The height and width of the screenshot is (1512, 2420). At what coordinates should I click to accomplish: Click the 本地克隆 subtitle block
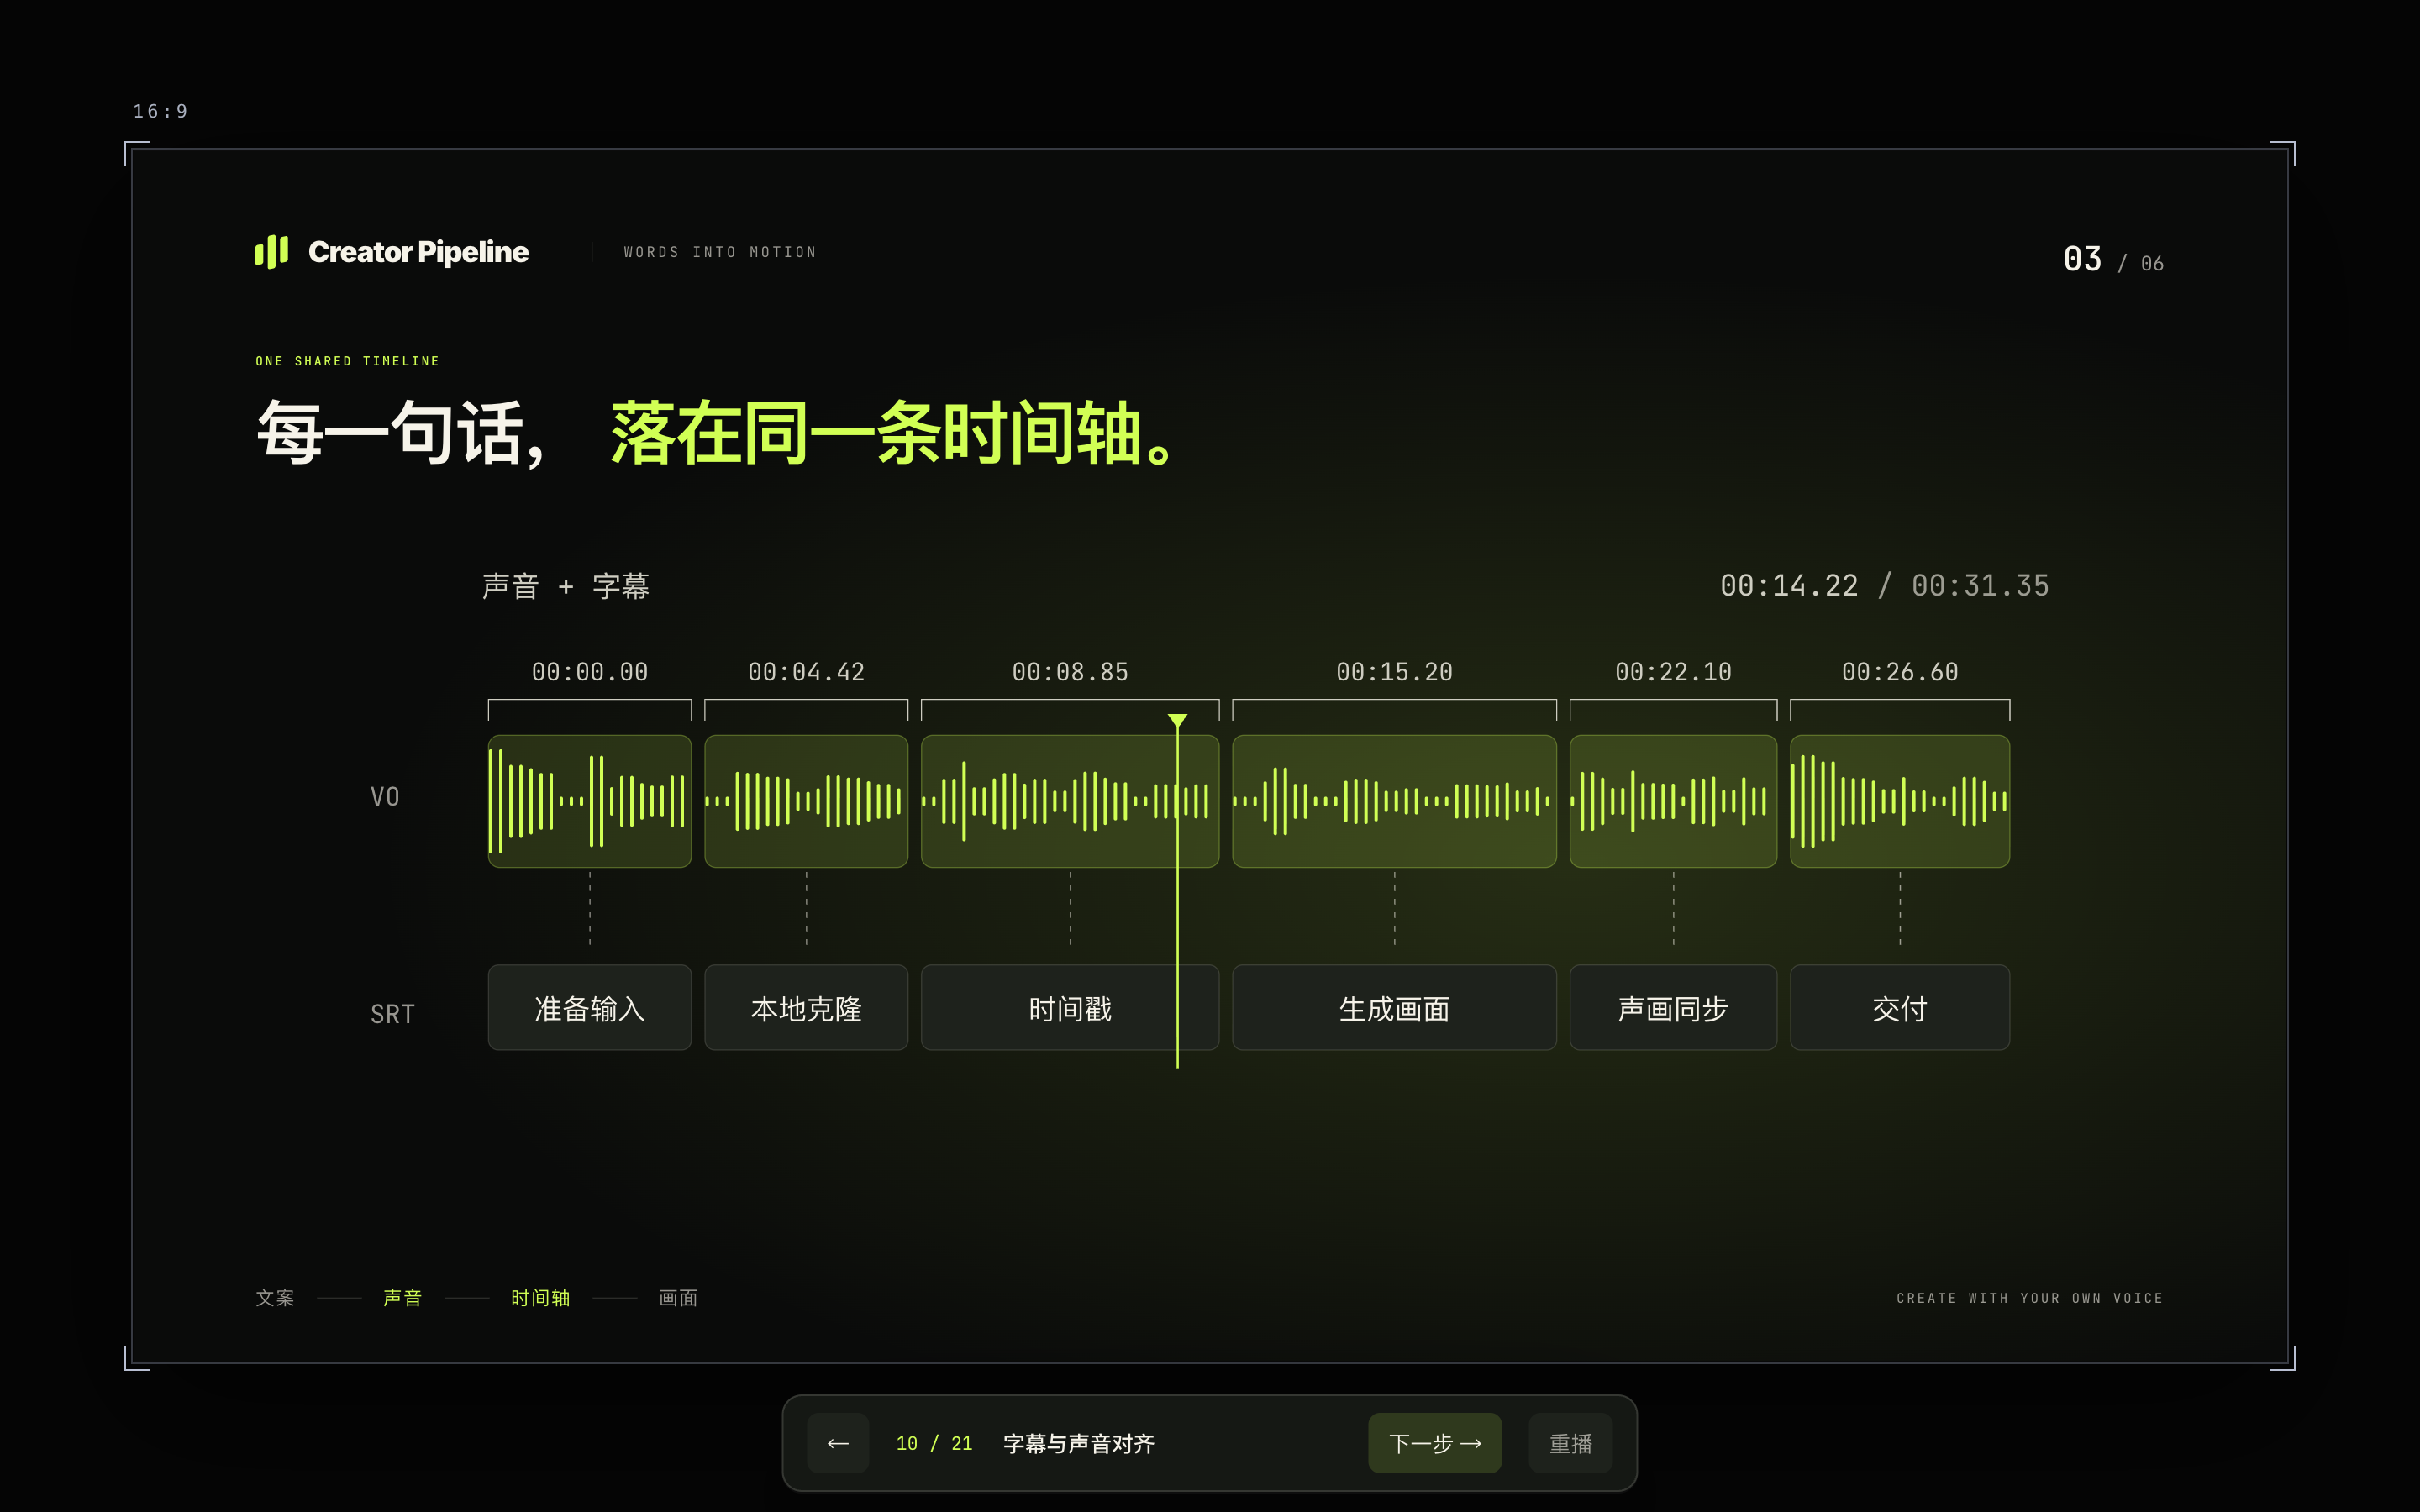[806, 1008]
